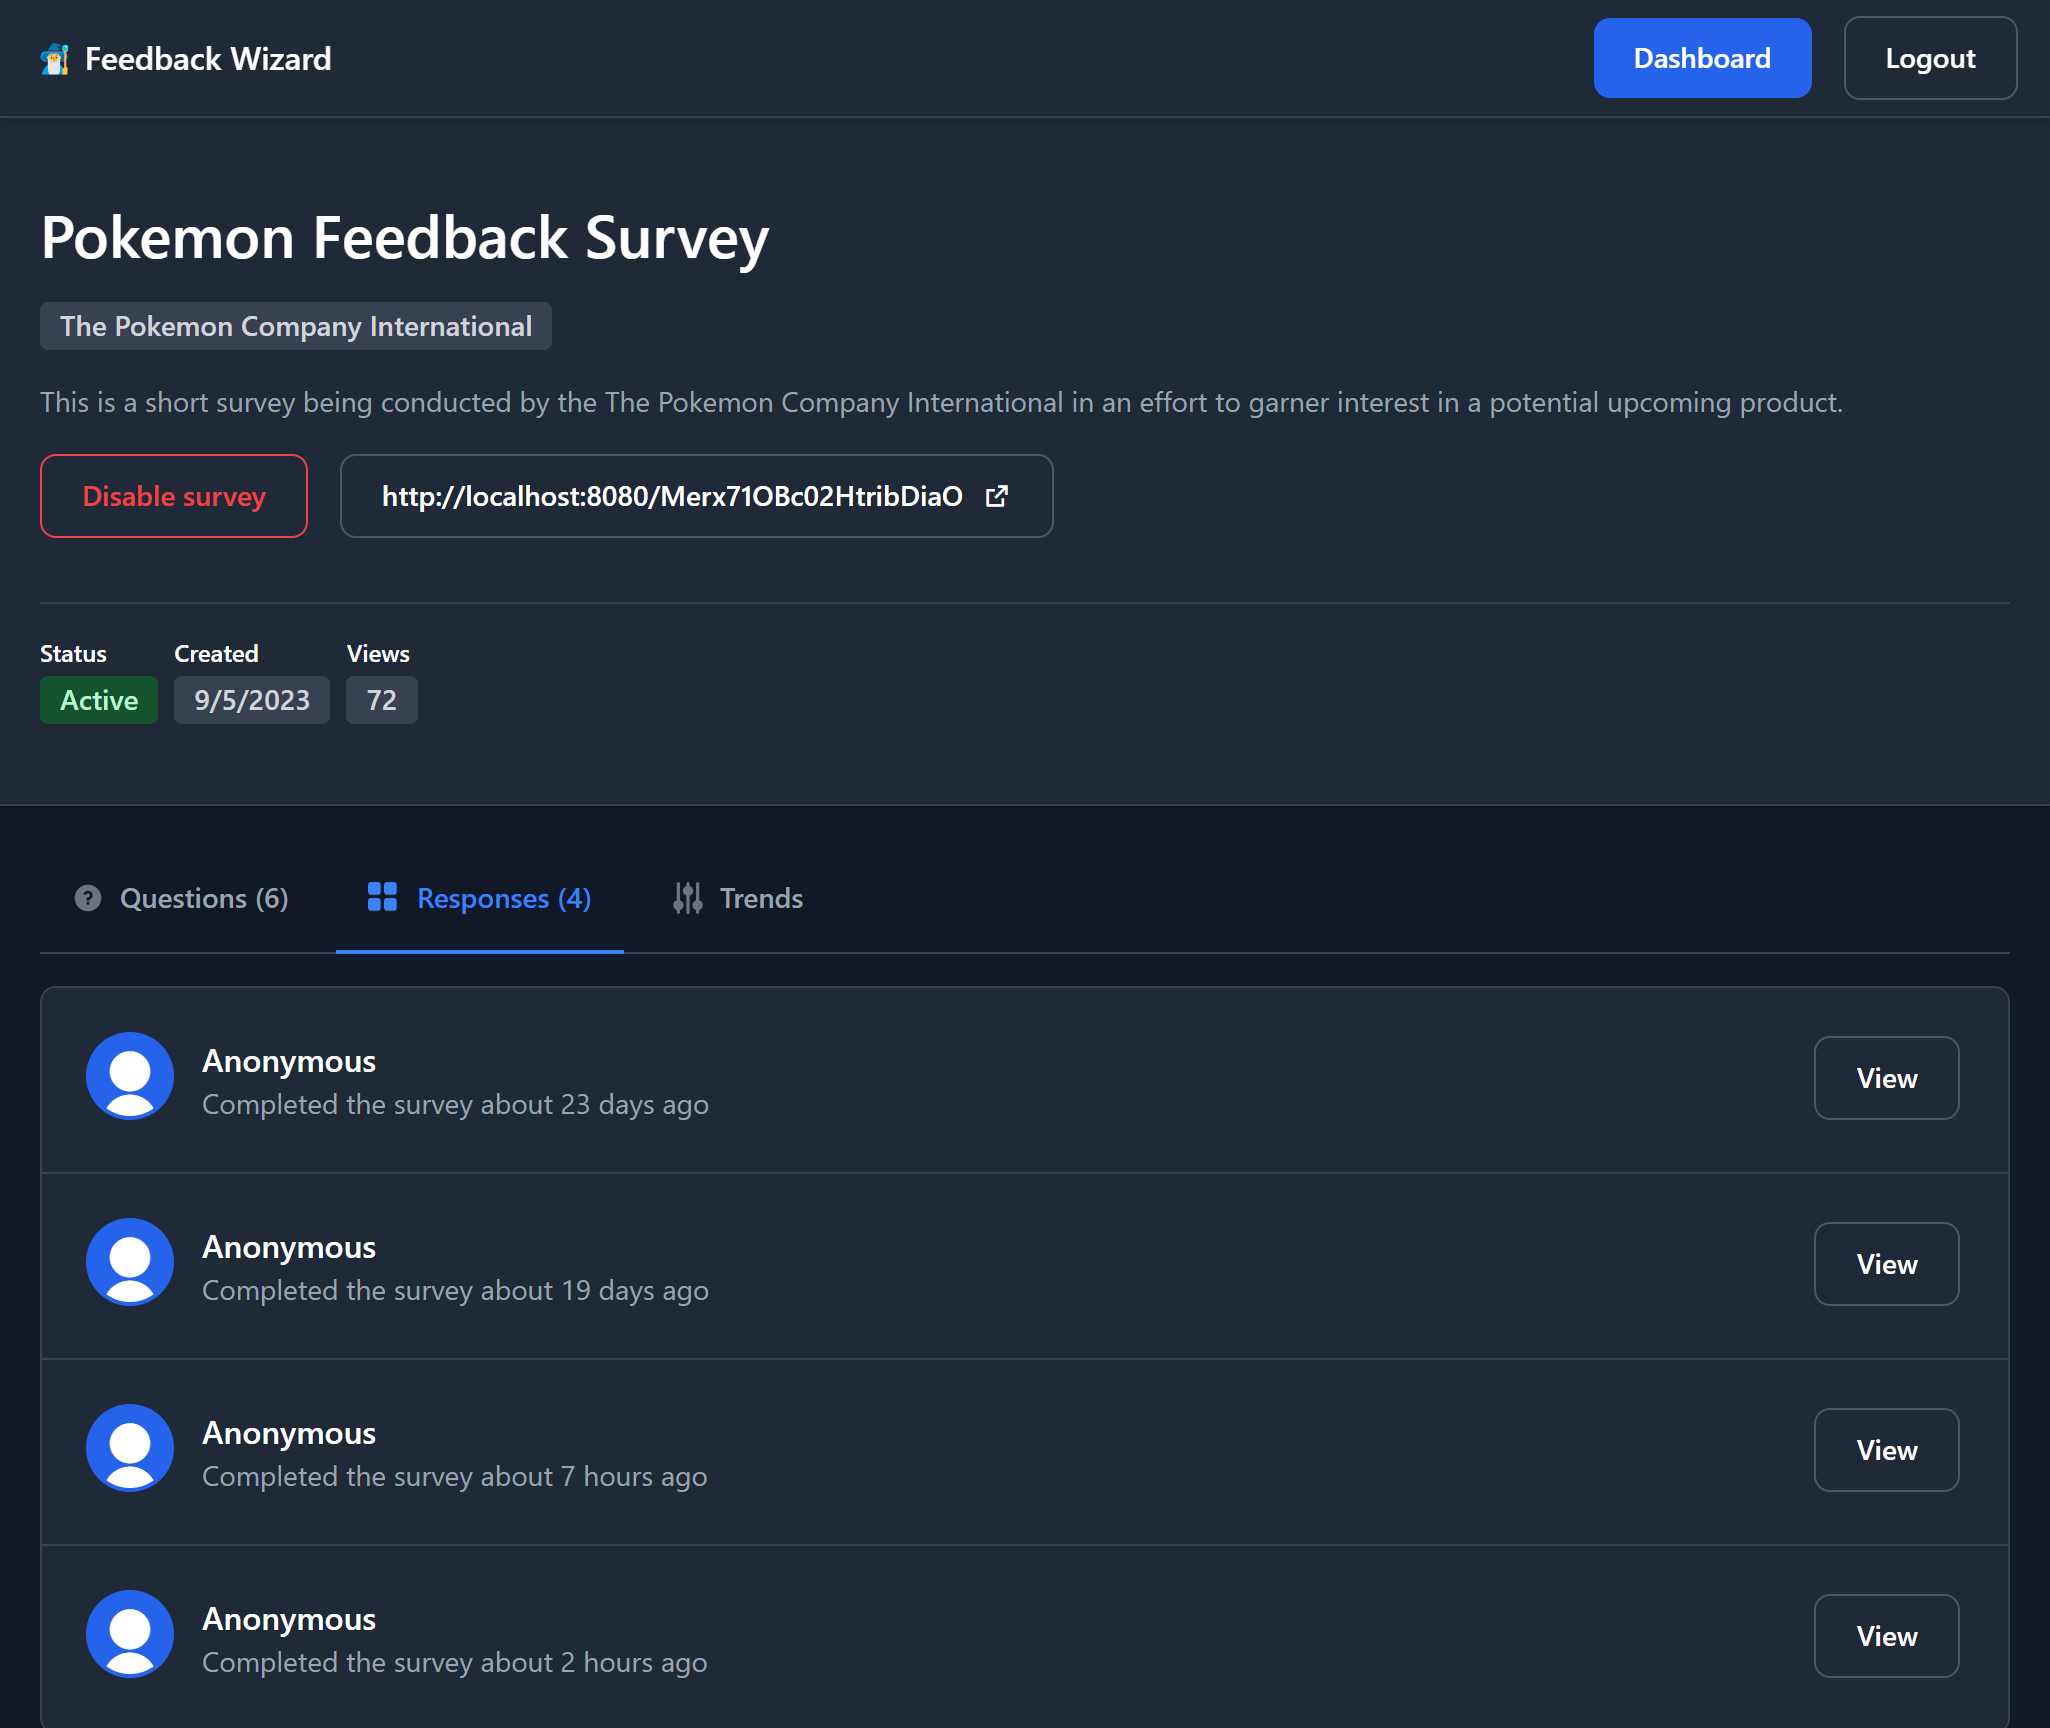The image size is (2050, 1728).
Task: Open the Trends tab
Action: point(738,898)
